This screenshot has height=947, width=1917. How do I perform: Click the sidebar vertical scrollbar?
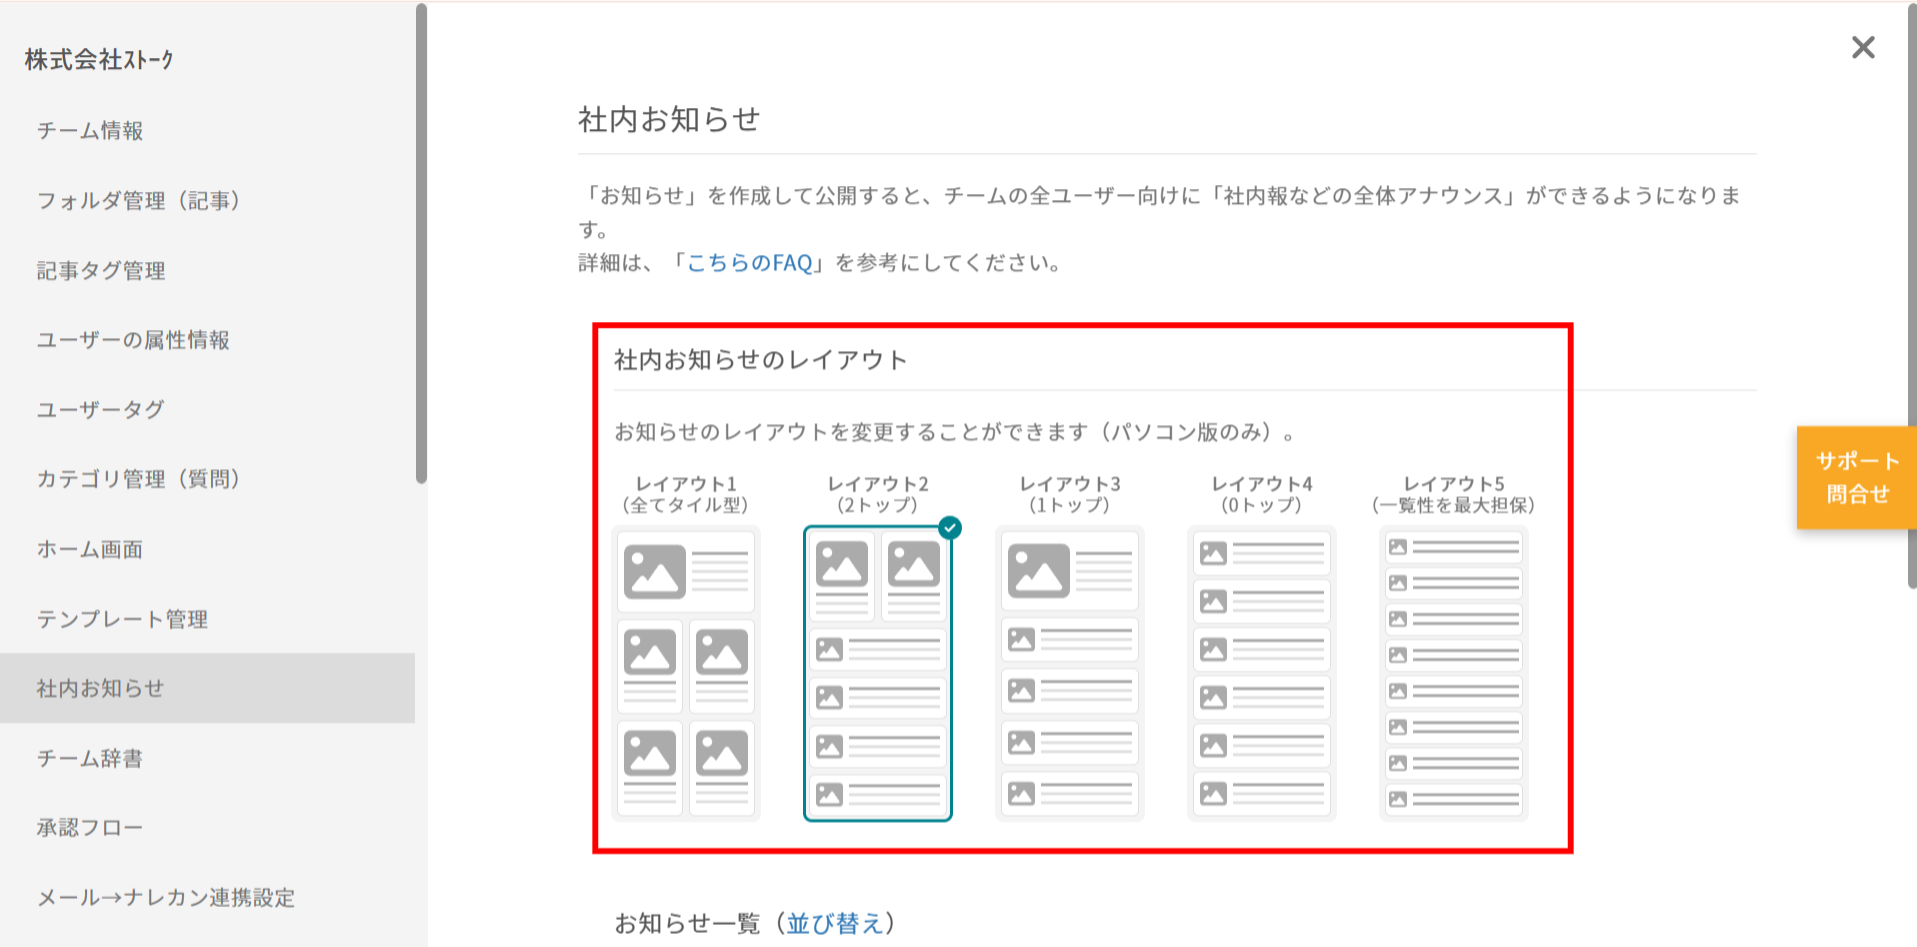coord(421,245)
